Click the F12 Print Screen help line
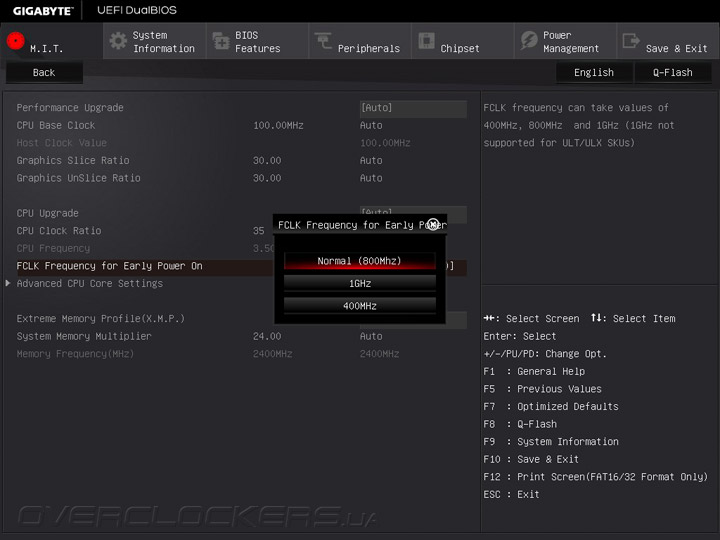 [x=596, y=477]
